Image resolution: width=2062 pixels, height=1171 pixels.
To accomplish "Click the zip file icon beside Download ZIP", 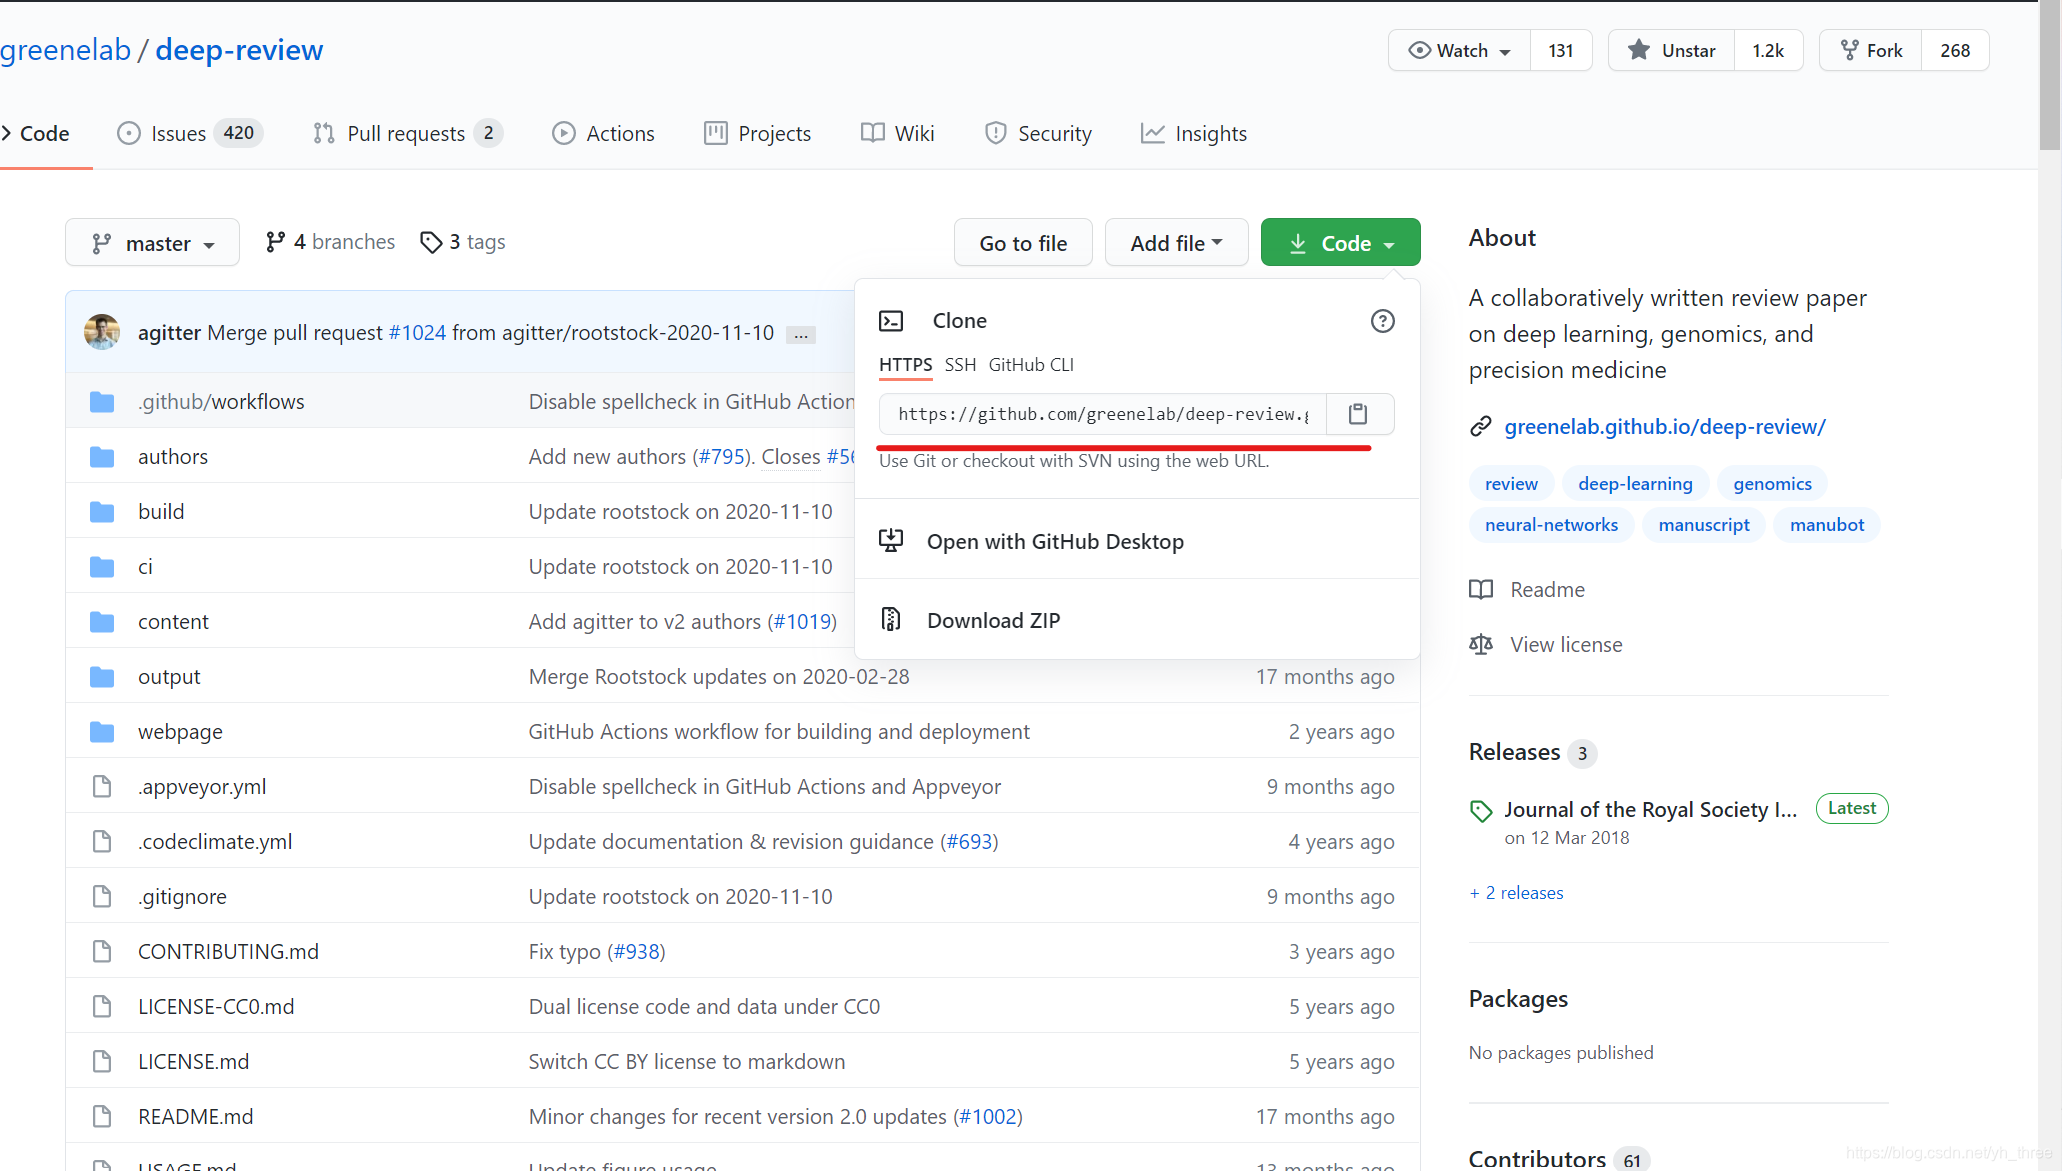I will tap(890, 620).
